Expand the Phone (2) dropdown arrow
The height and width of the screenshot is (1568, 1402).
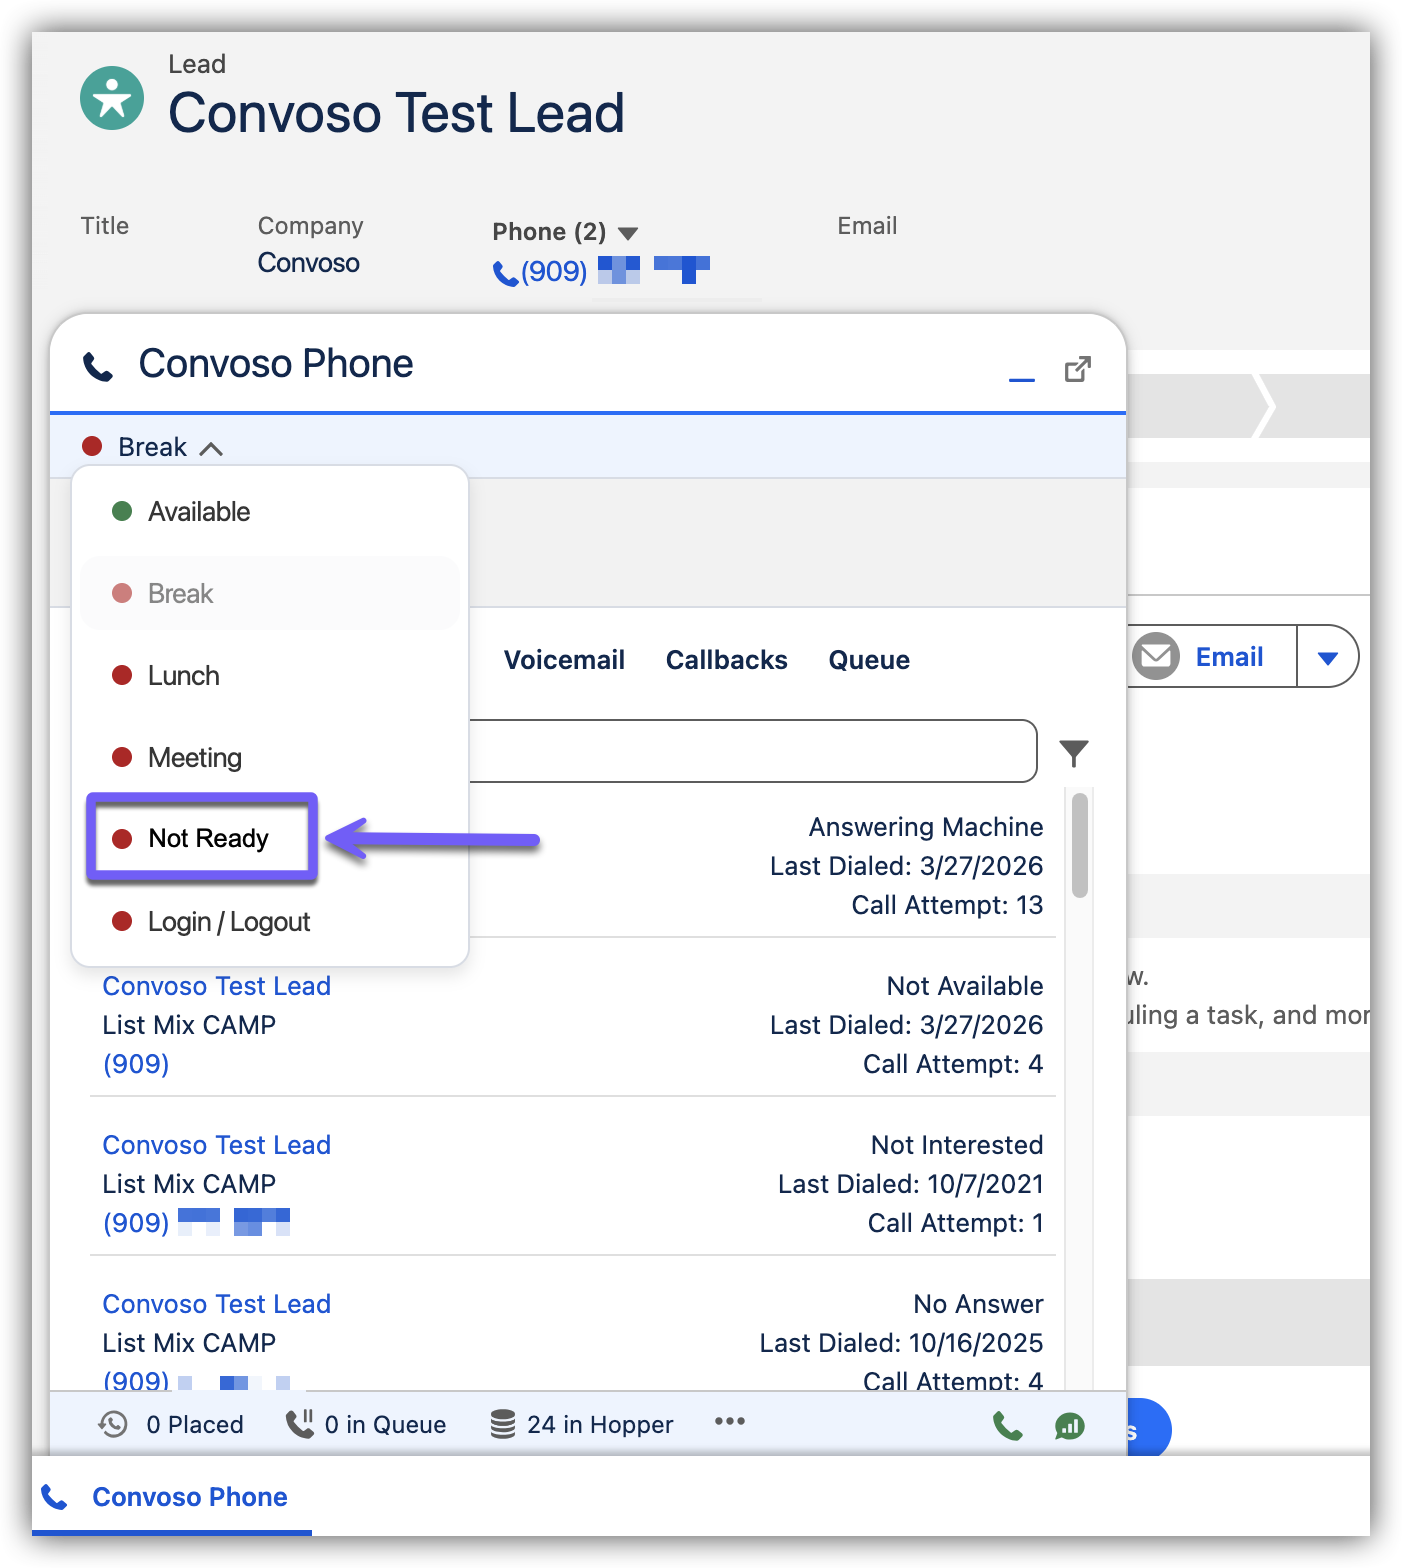coord(628,234)
